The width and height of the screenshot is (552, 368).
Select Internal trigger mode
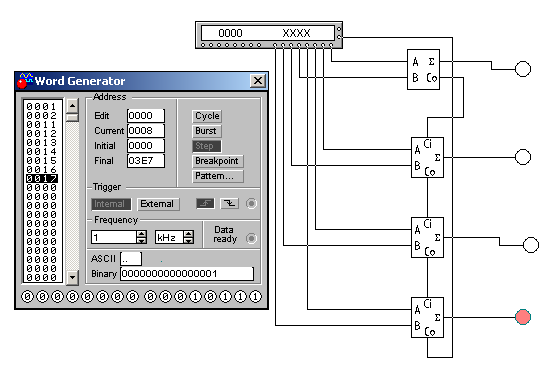(111, 204)
